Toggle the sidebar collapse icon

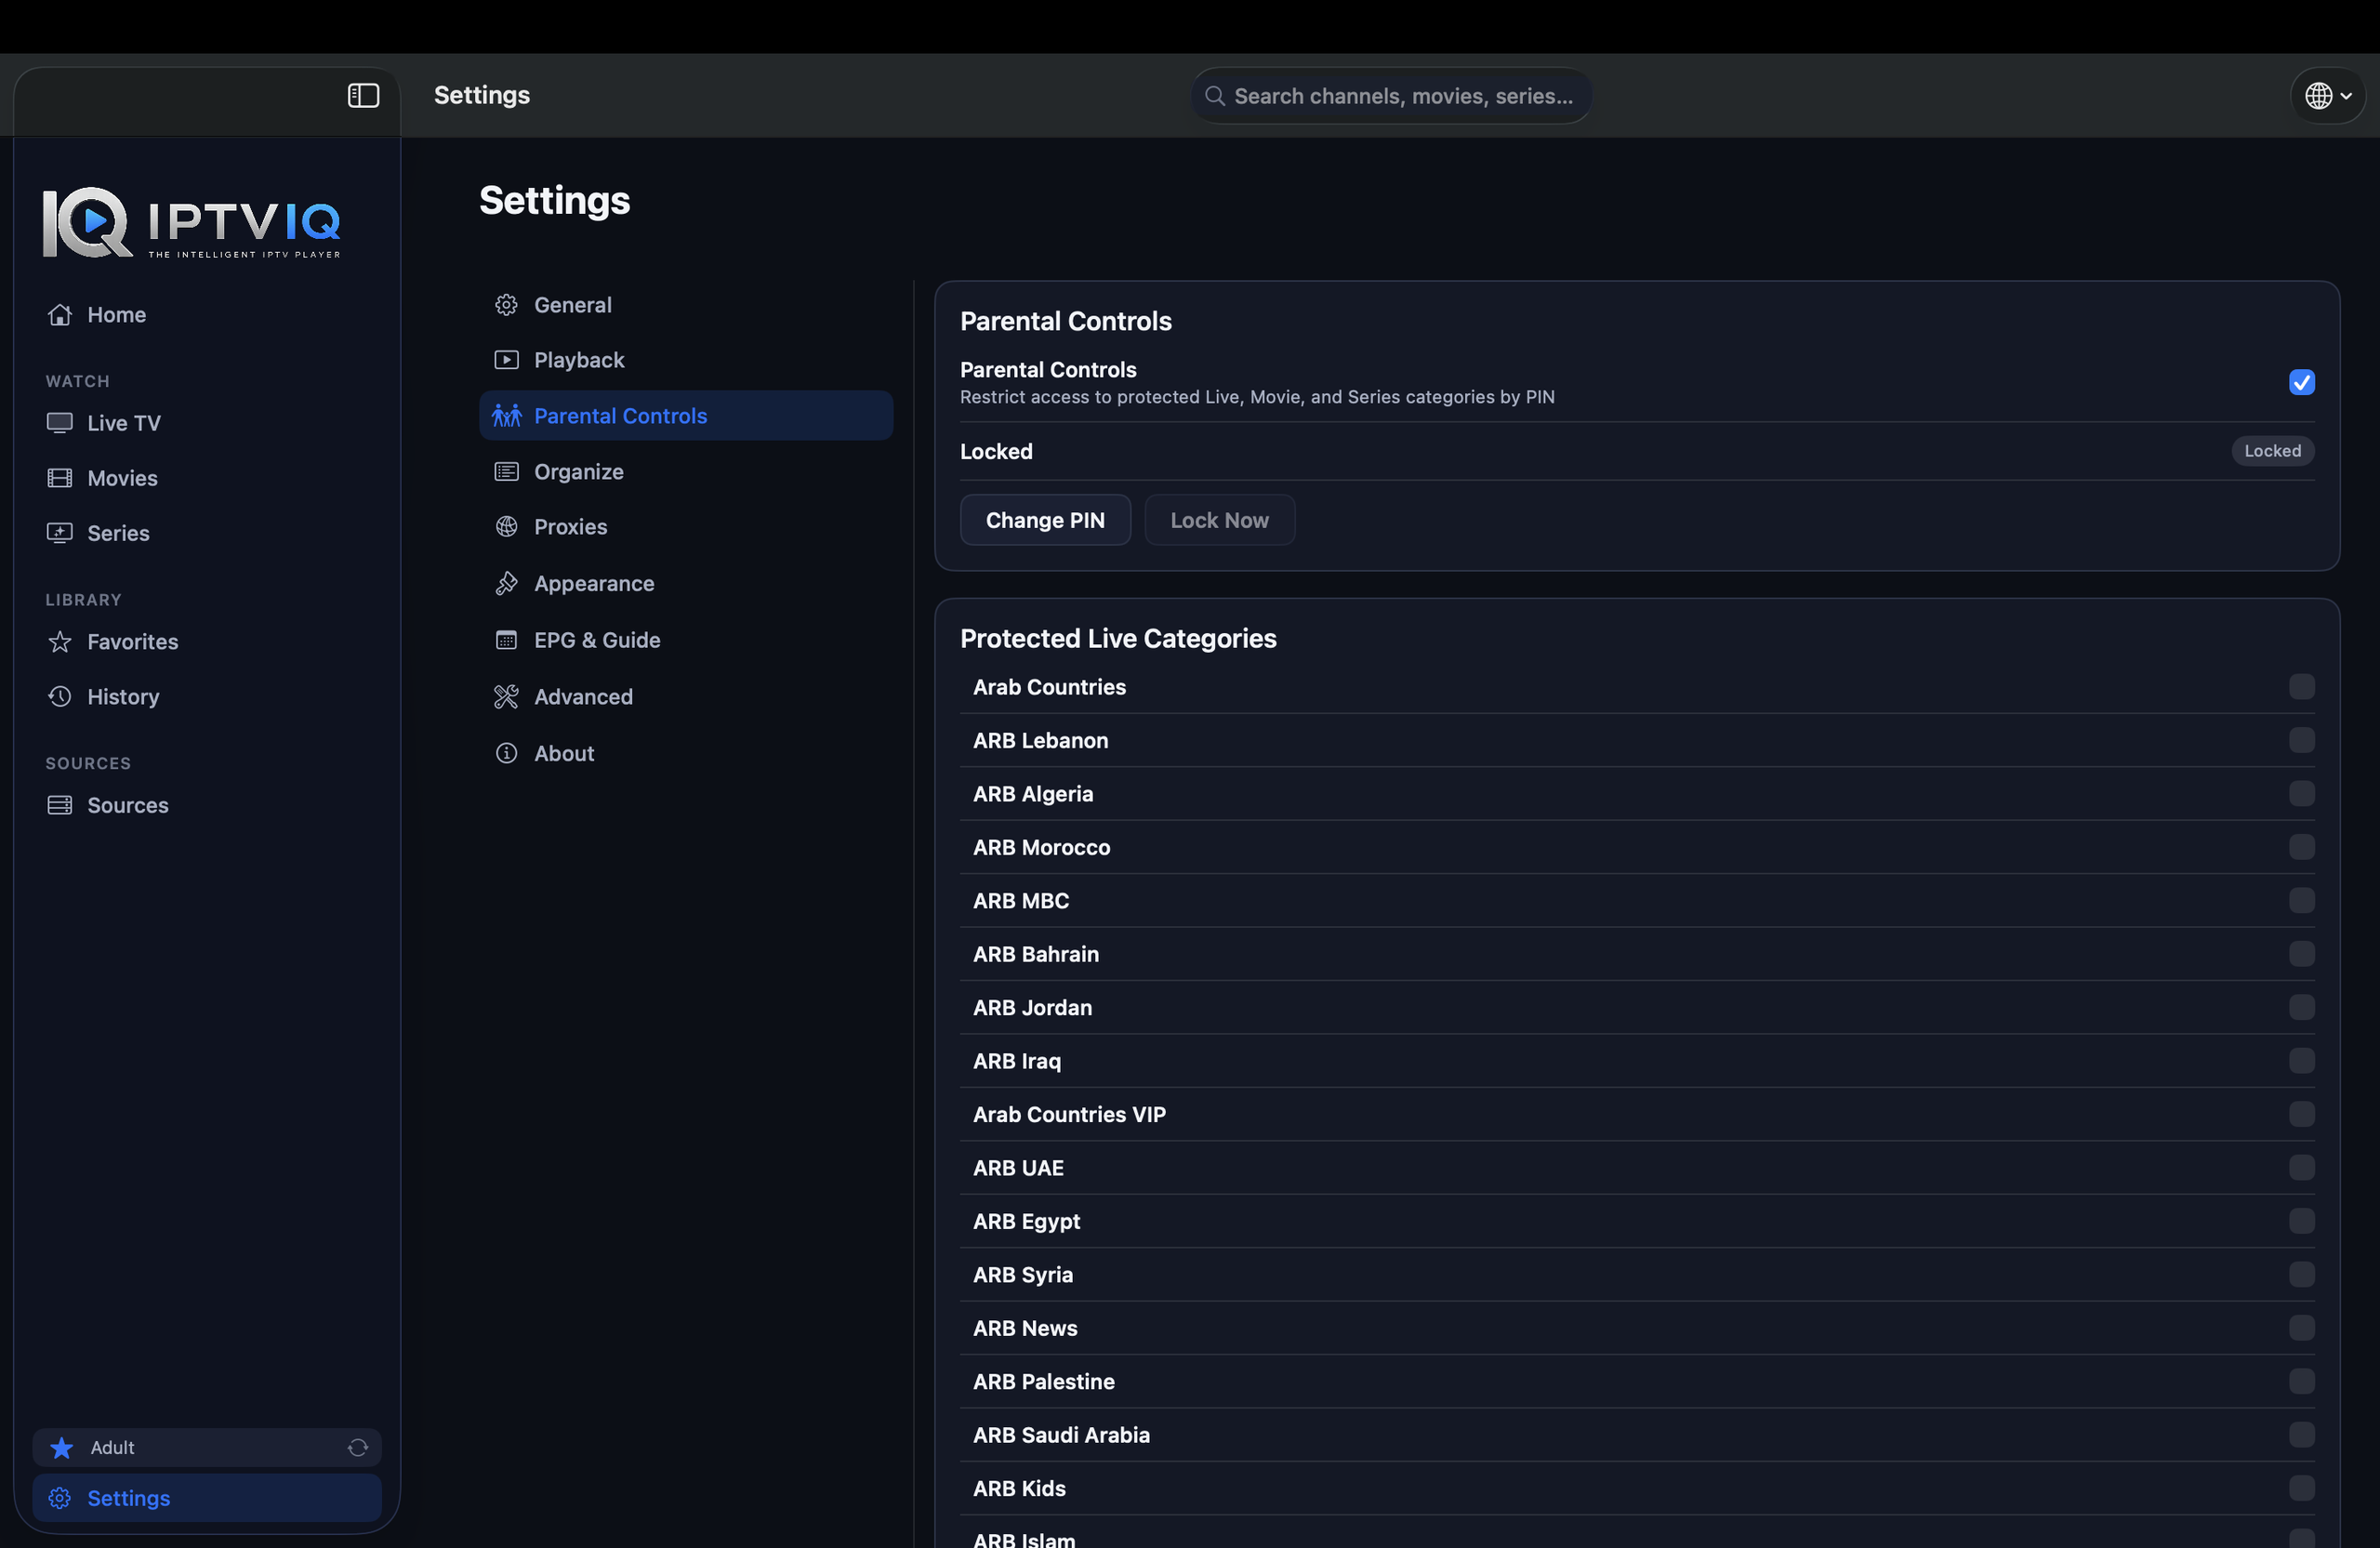[x=363, y=95]
